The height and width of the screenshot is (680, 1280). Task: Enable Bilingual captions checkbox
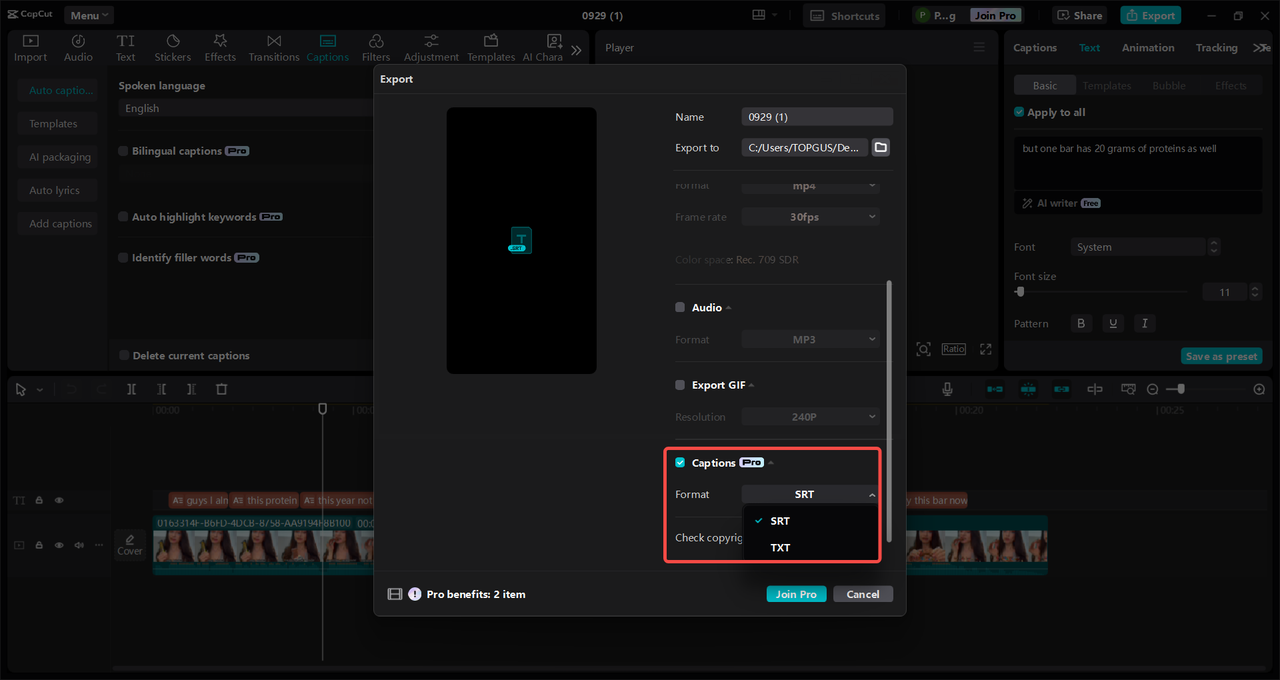click(123, 151)
